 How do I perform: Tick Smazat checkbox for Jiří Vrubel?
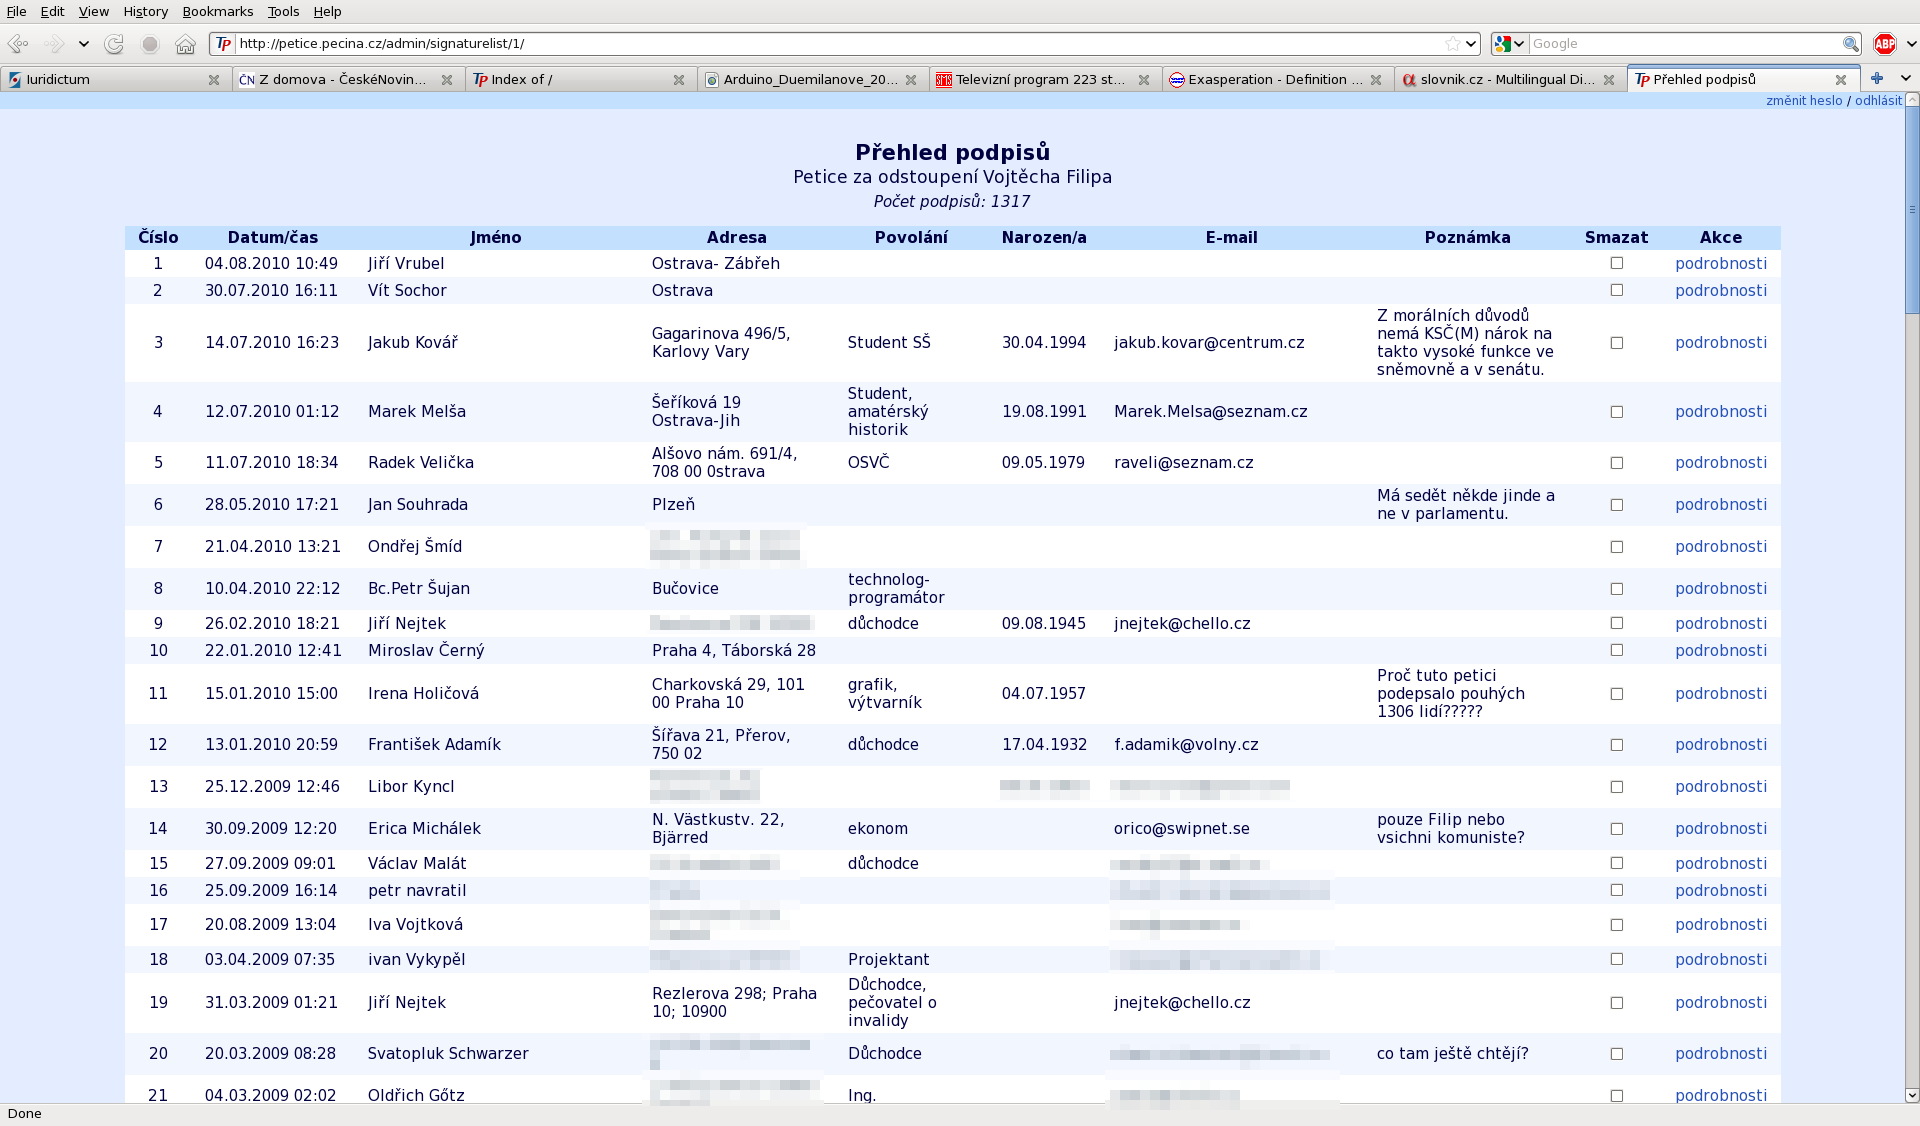click(1617, 263)
